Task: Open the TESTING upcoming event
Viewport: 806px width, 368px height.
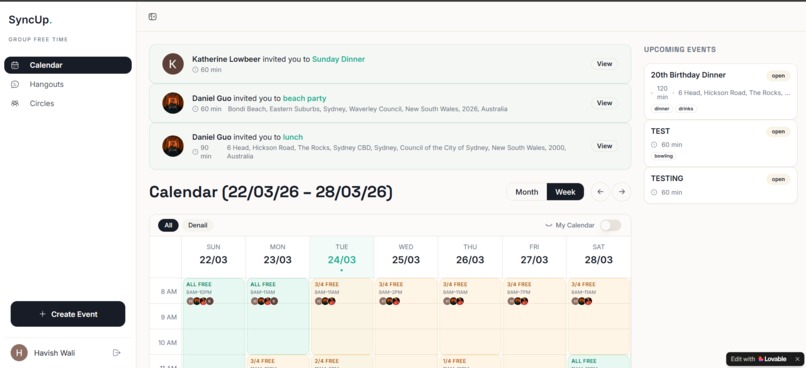Action: click(x=720, y=186)
